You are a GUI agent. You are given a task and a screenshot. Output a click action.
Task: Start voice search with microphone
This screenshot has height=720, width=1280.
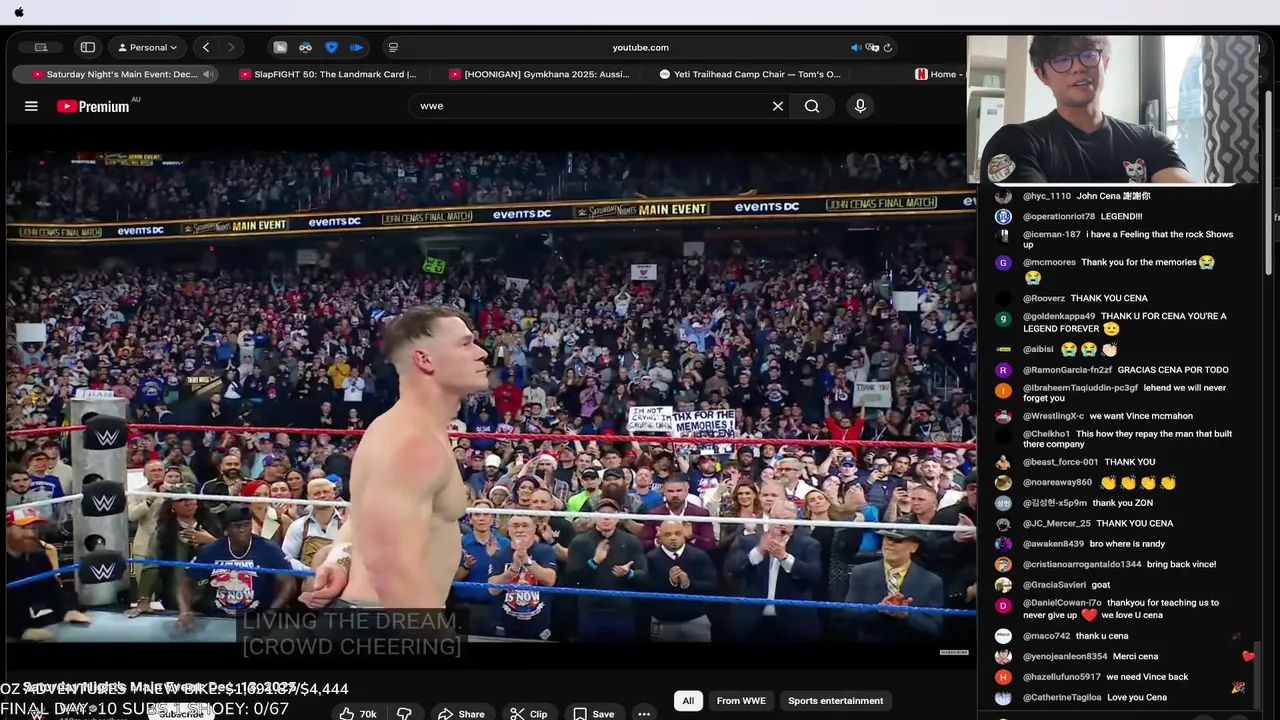tap(860, 106)
